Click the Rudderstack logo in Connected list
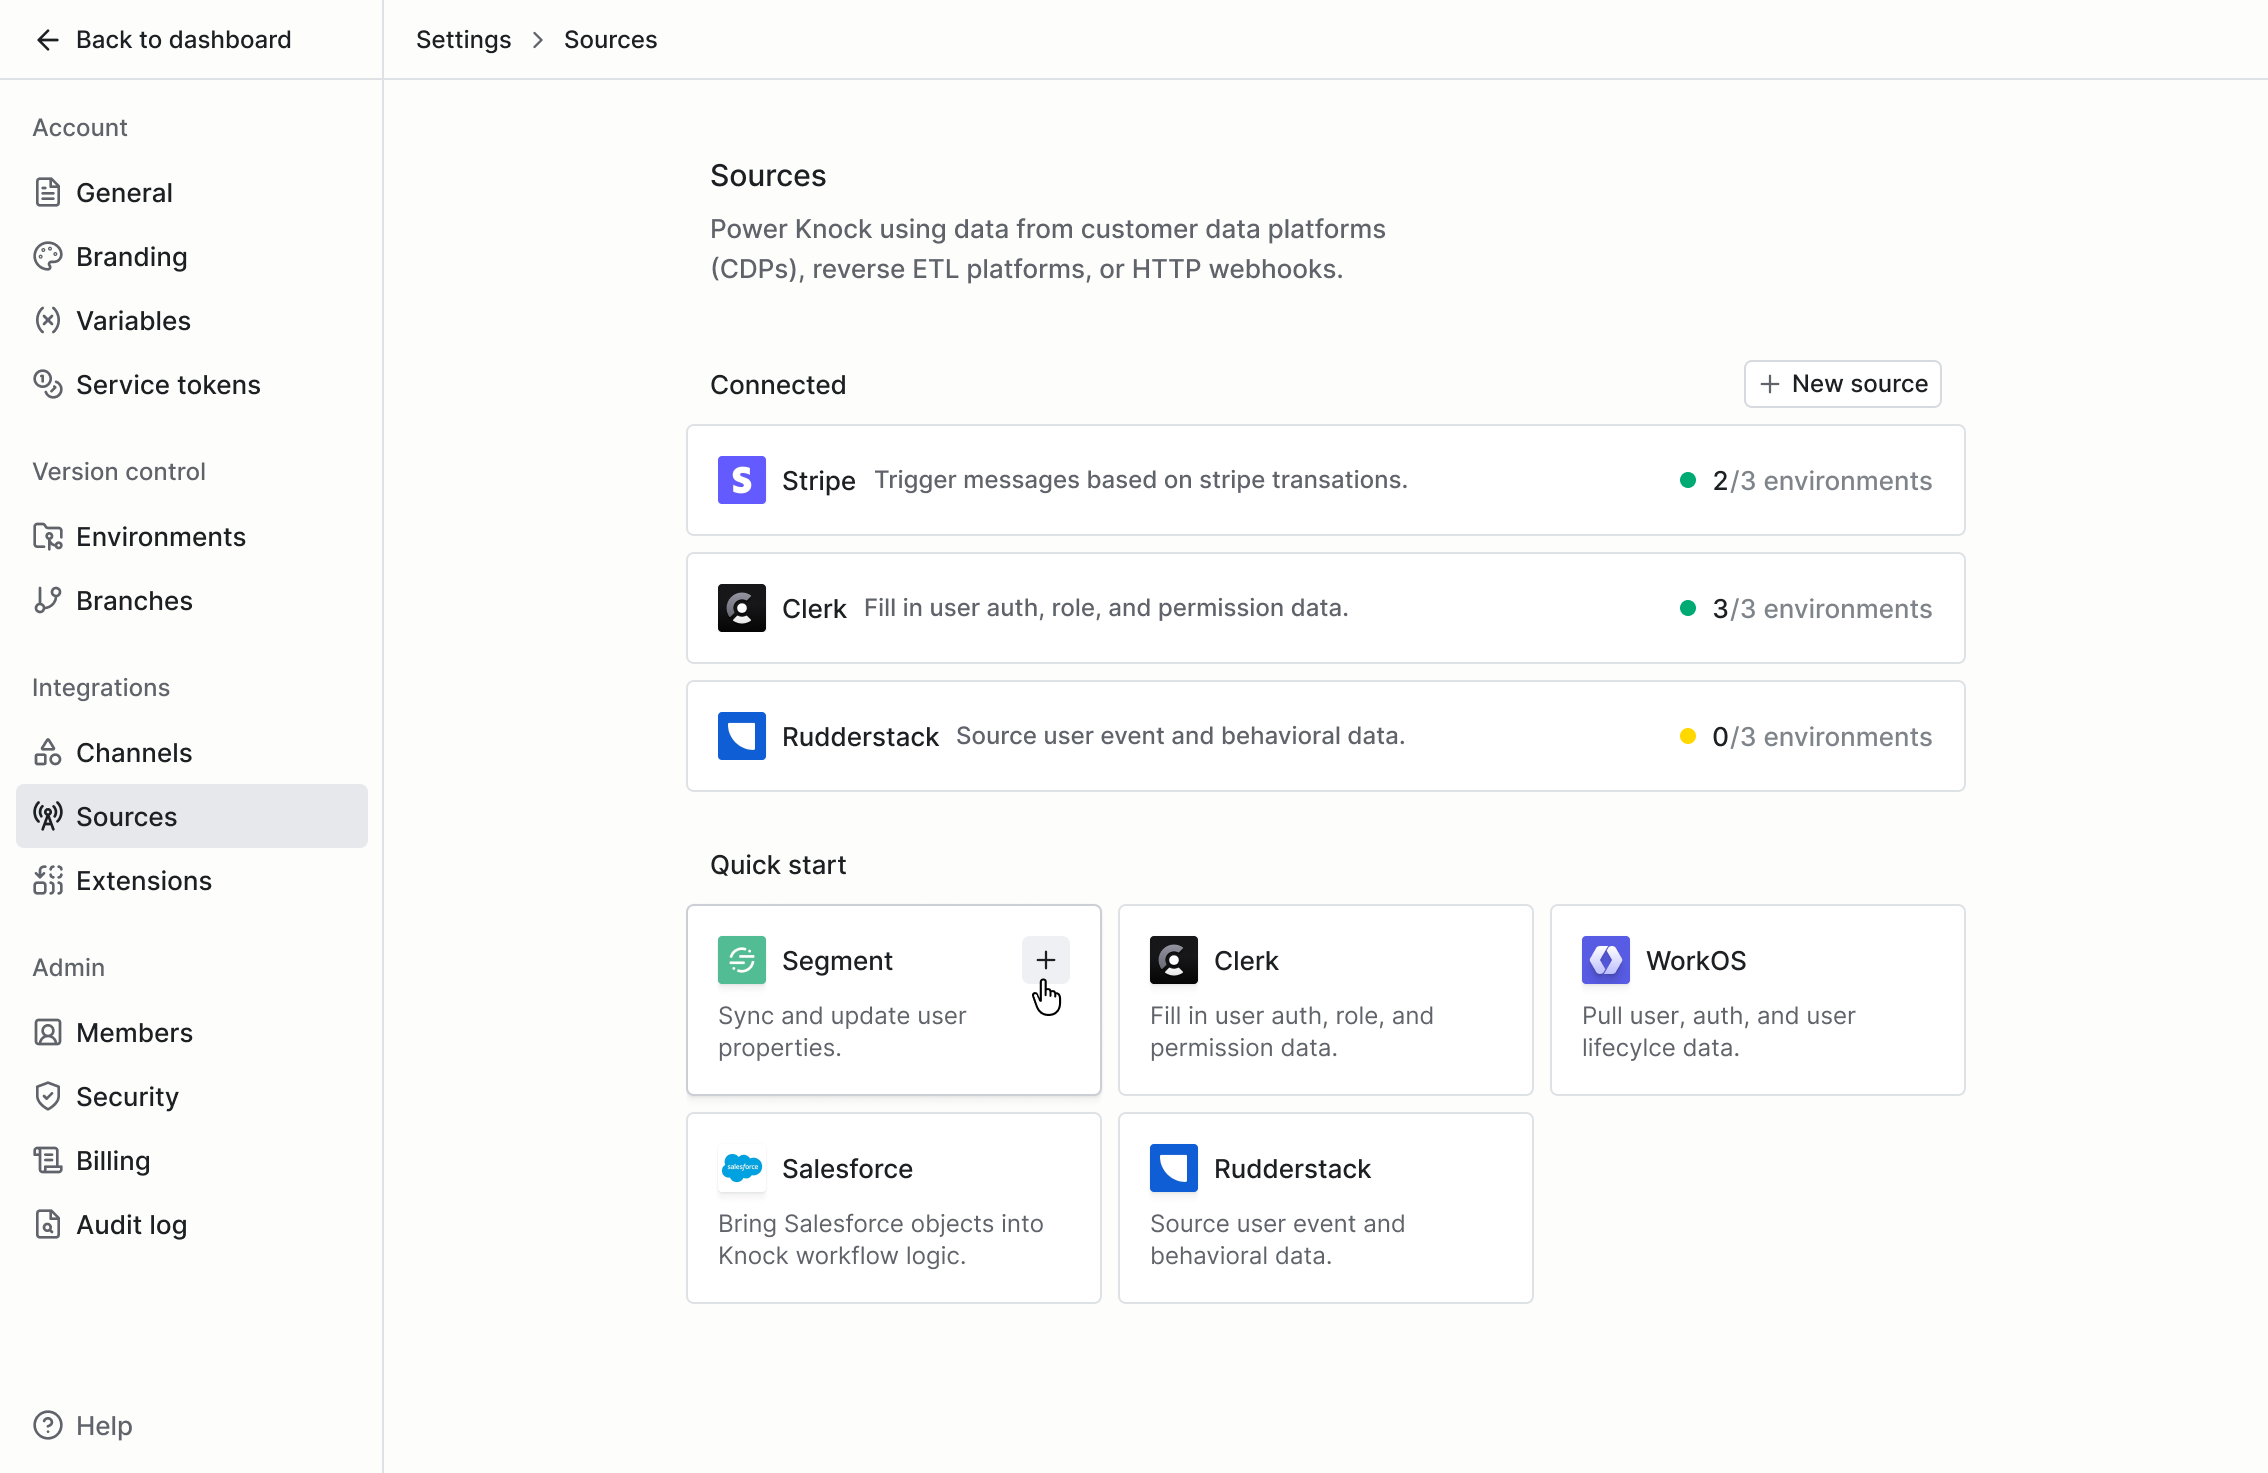Image resolution: width=2268 pixels, height=1473 pixels. point(741,736)
